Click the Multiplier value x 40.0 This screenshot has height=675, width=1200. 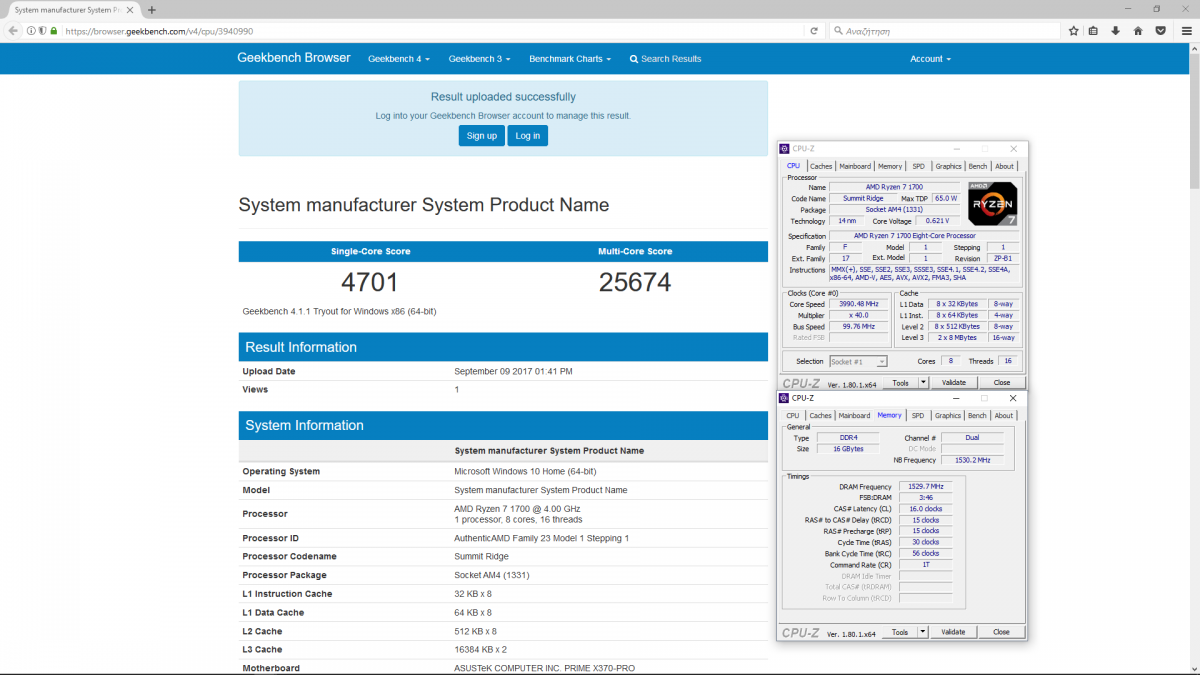[x=860, y=315]
